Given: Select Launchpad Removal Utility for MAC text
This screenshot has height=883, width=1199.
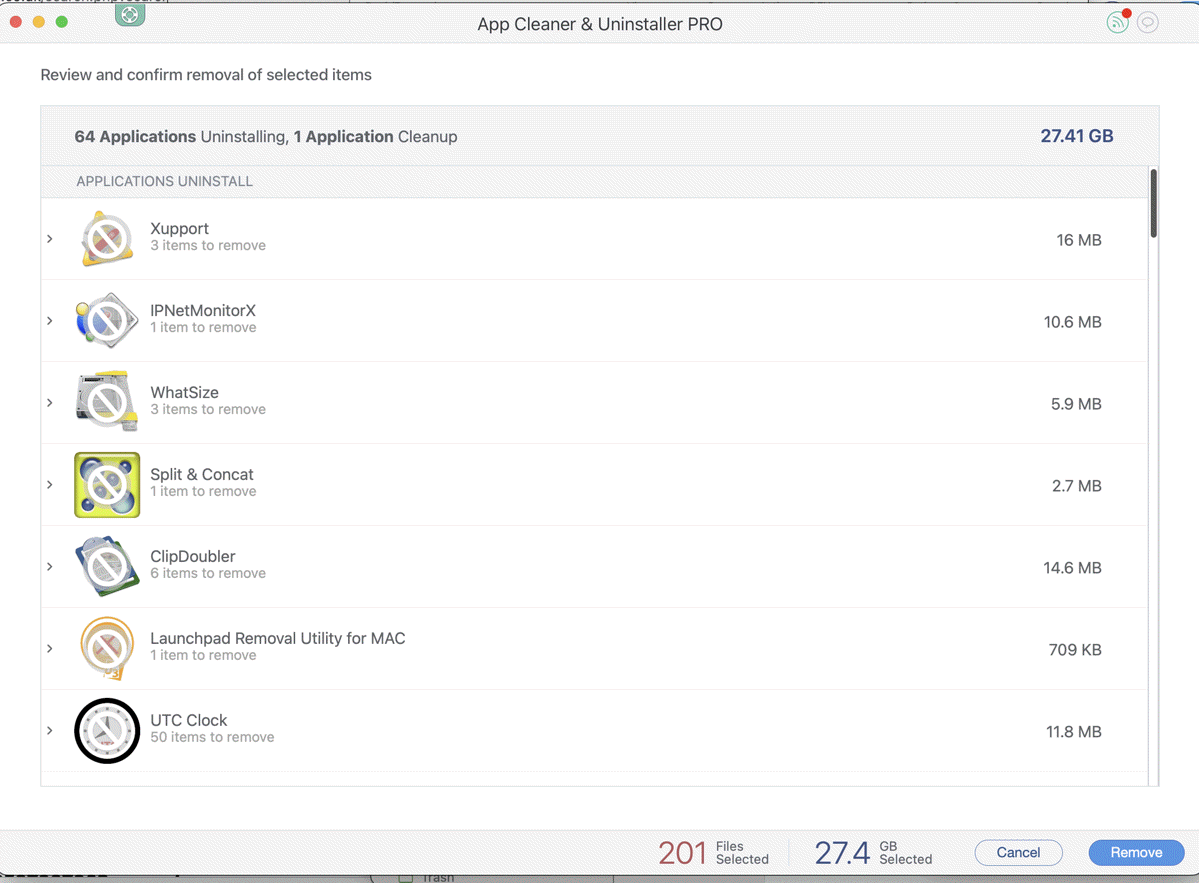Looking at the screenshot, I should [278, 638].
